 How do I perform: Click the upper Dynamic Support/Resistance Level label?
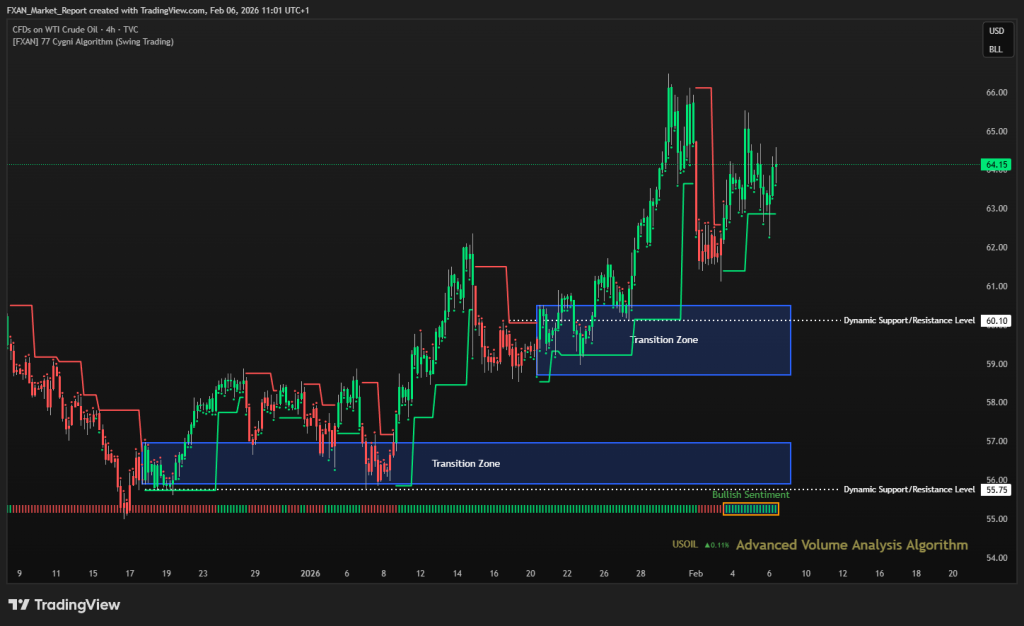pyautogui.click(x=909, y=321)
